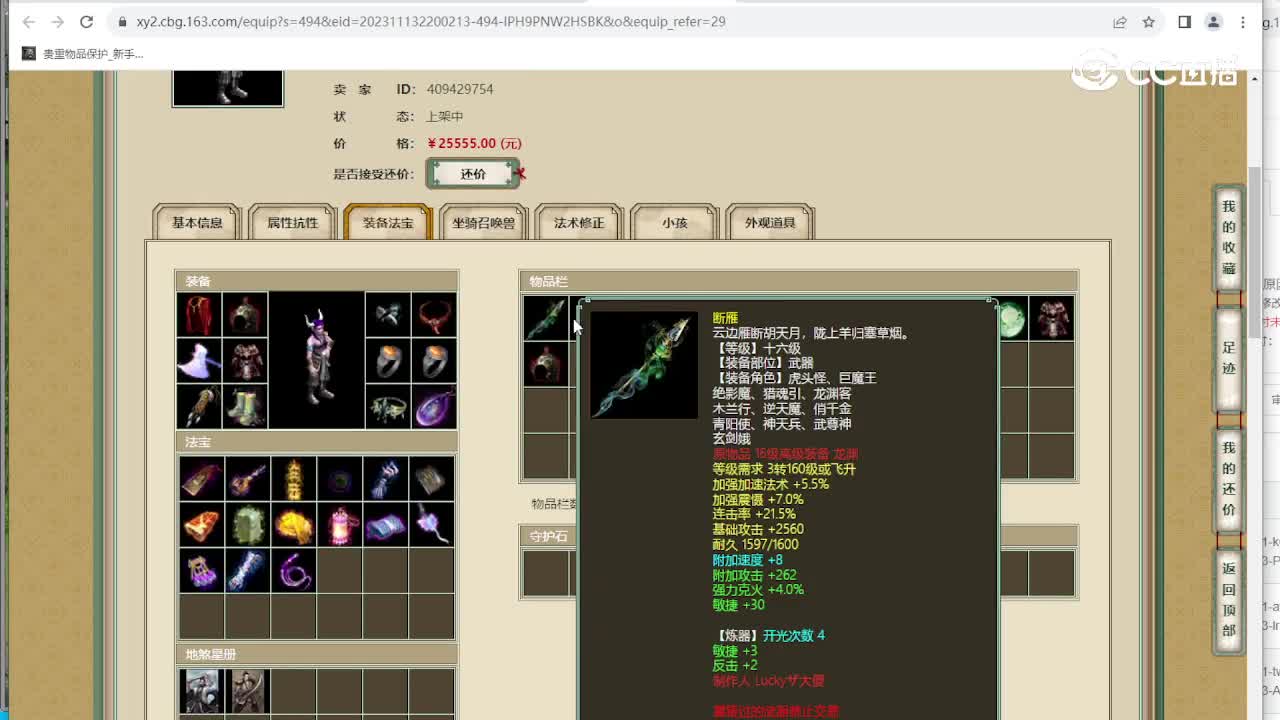Click the second 地煞星册 portrait card

pyautogui.click(x=248, y=691)
